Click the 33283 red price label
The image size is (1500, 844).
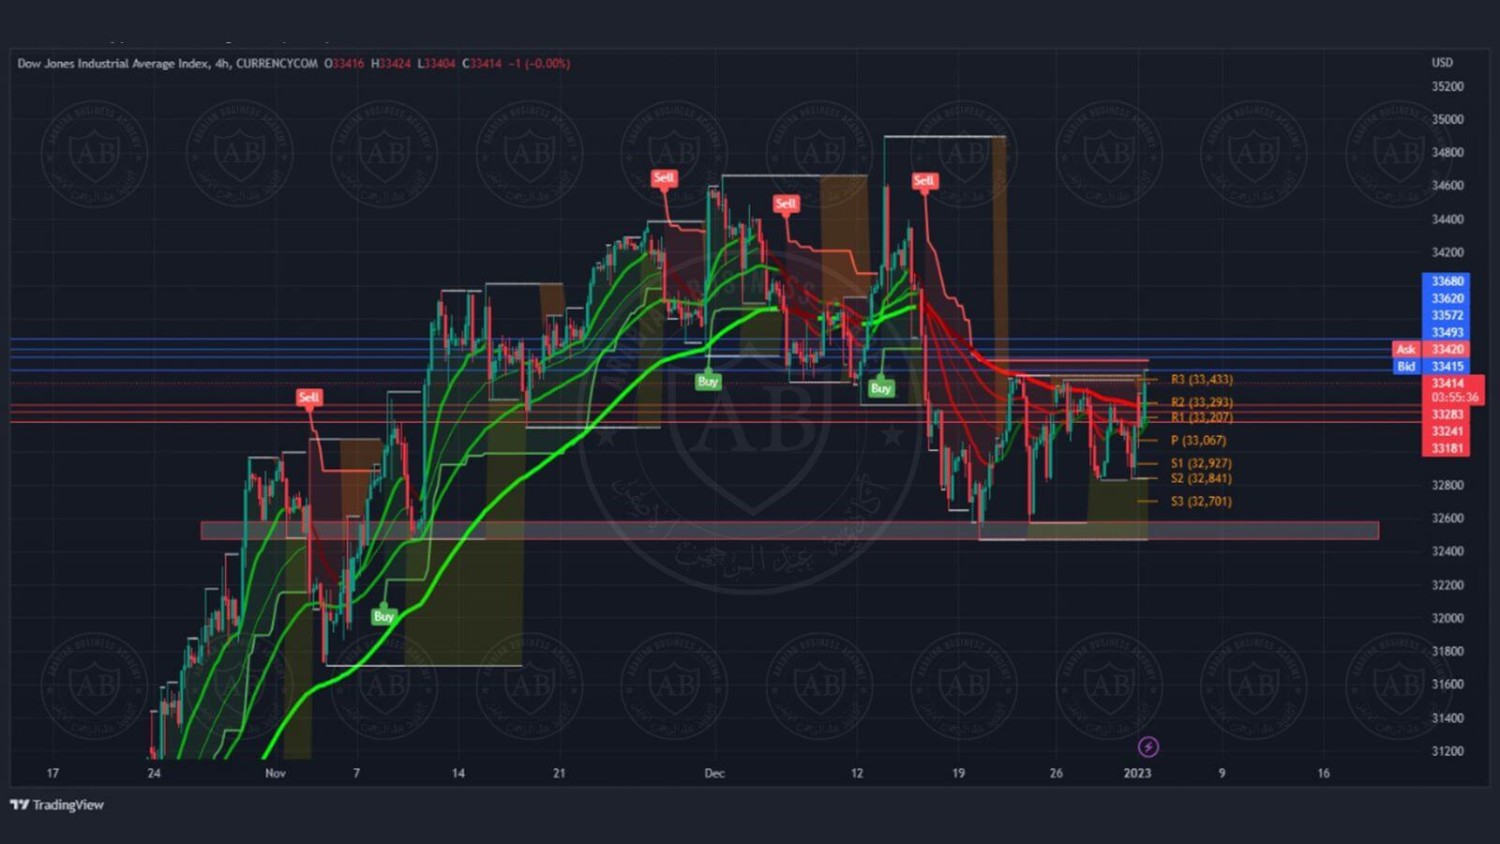tap(1446, 414)
